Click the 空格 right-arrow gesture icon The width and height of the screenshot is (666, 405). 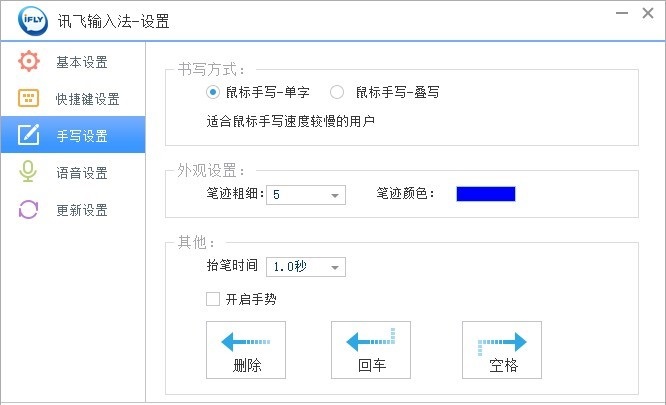click(502, 341)
